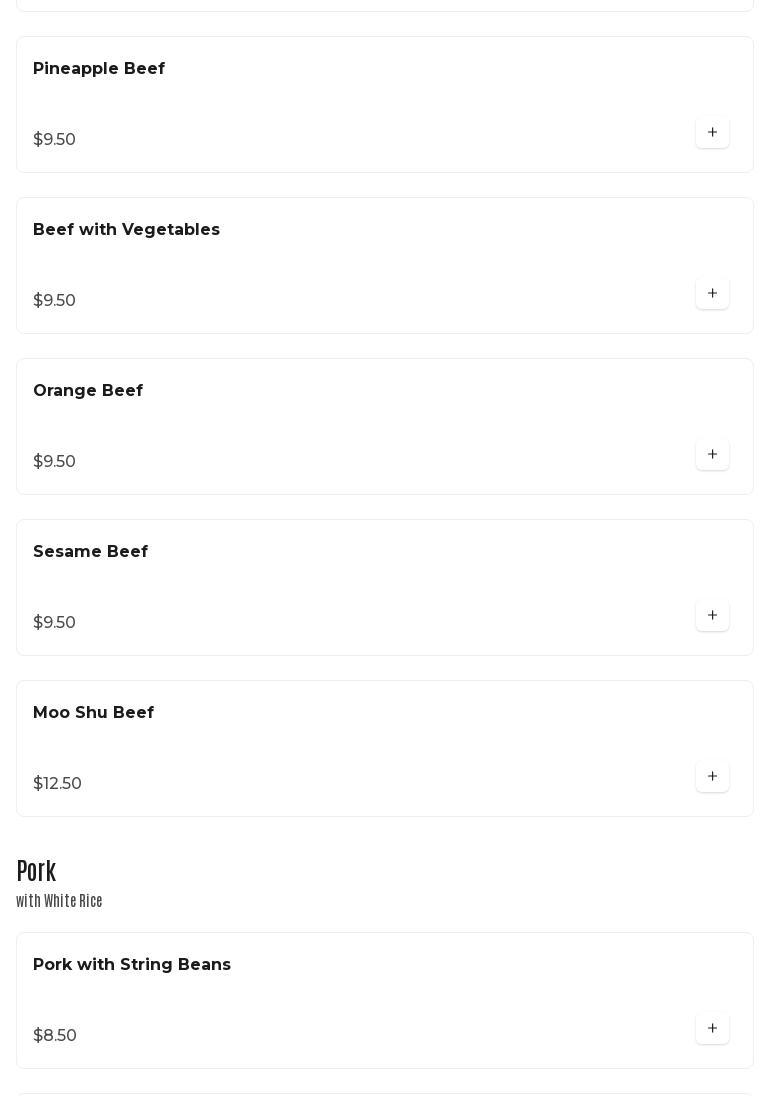
Task: Click the Orange Beef item name
Action: click(x=88, y=391)
